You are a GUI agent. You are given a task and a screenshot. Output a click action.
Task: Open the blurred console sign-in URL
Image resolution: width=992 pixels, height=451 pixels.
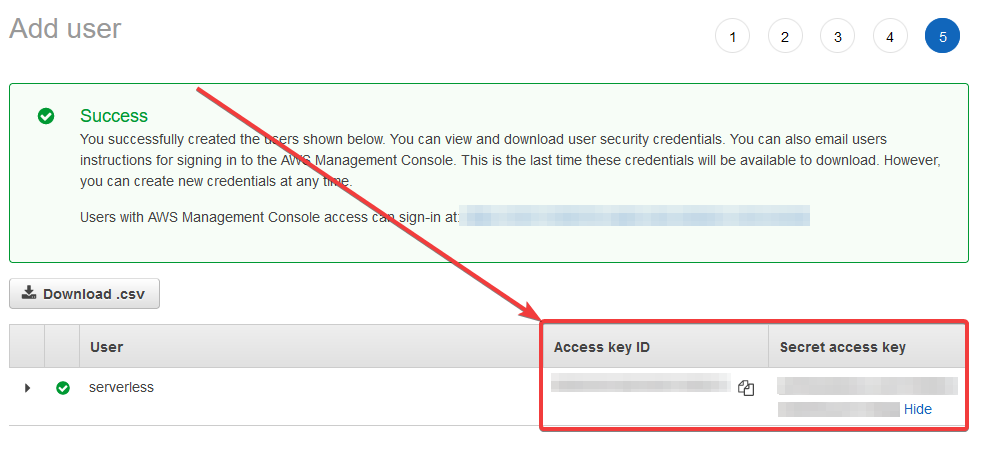click(635, 216)
